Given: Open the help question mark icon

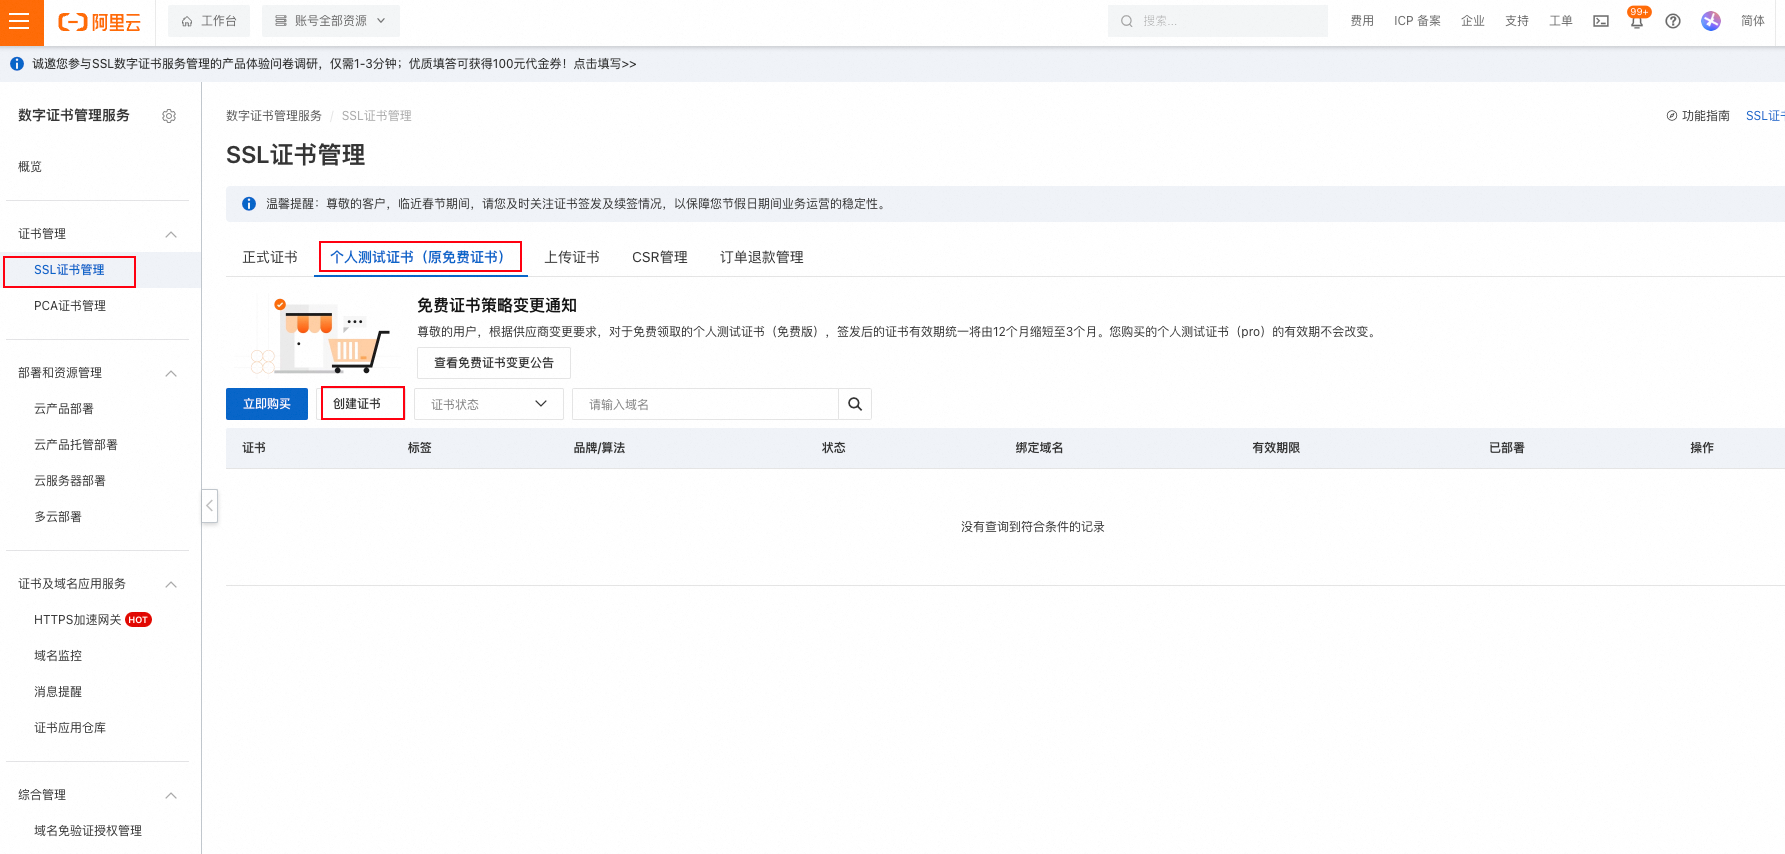Looking at the screenshot, I should tap(1673, 21).
